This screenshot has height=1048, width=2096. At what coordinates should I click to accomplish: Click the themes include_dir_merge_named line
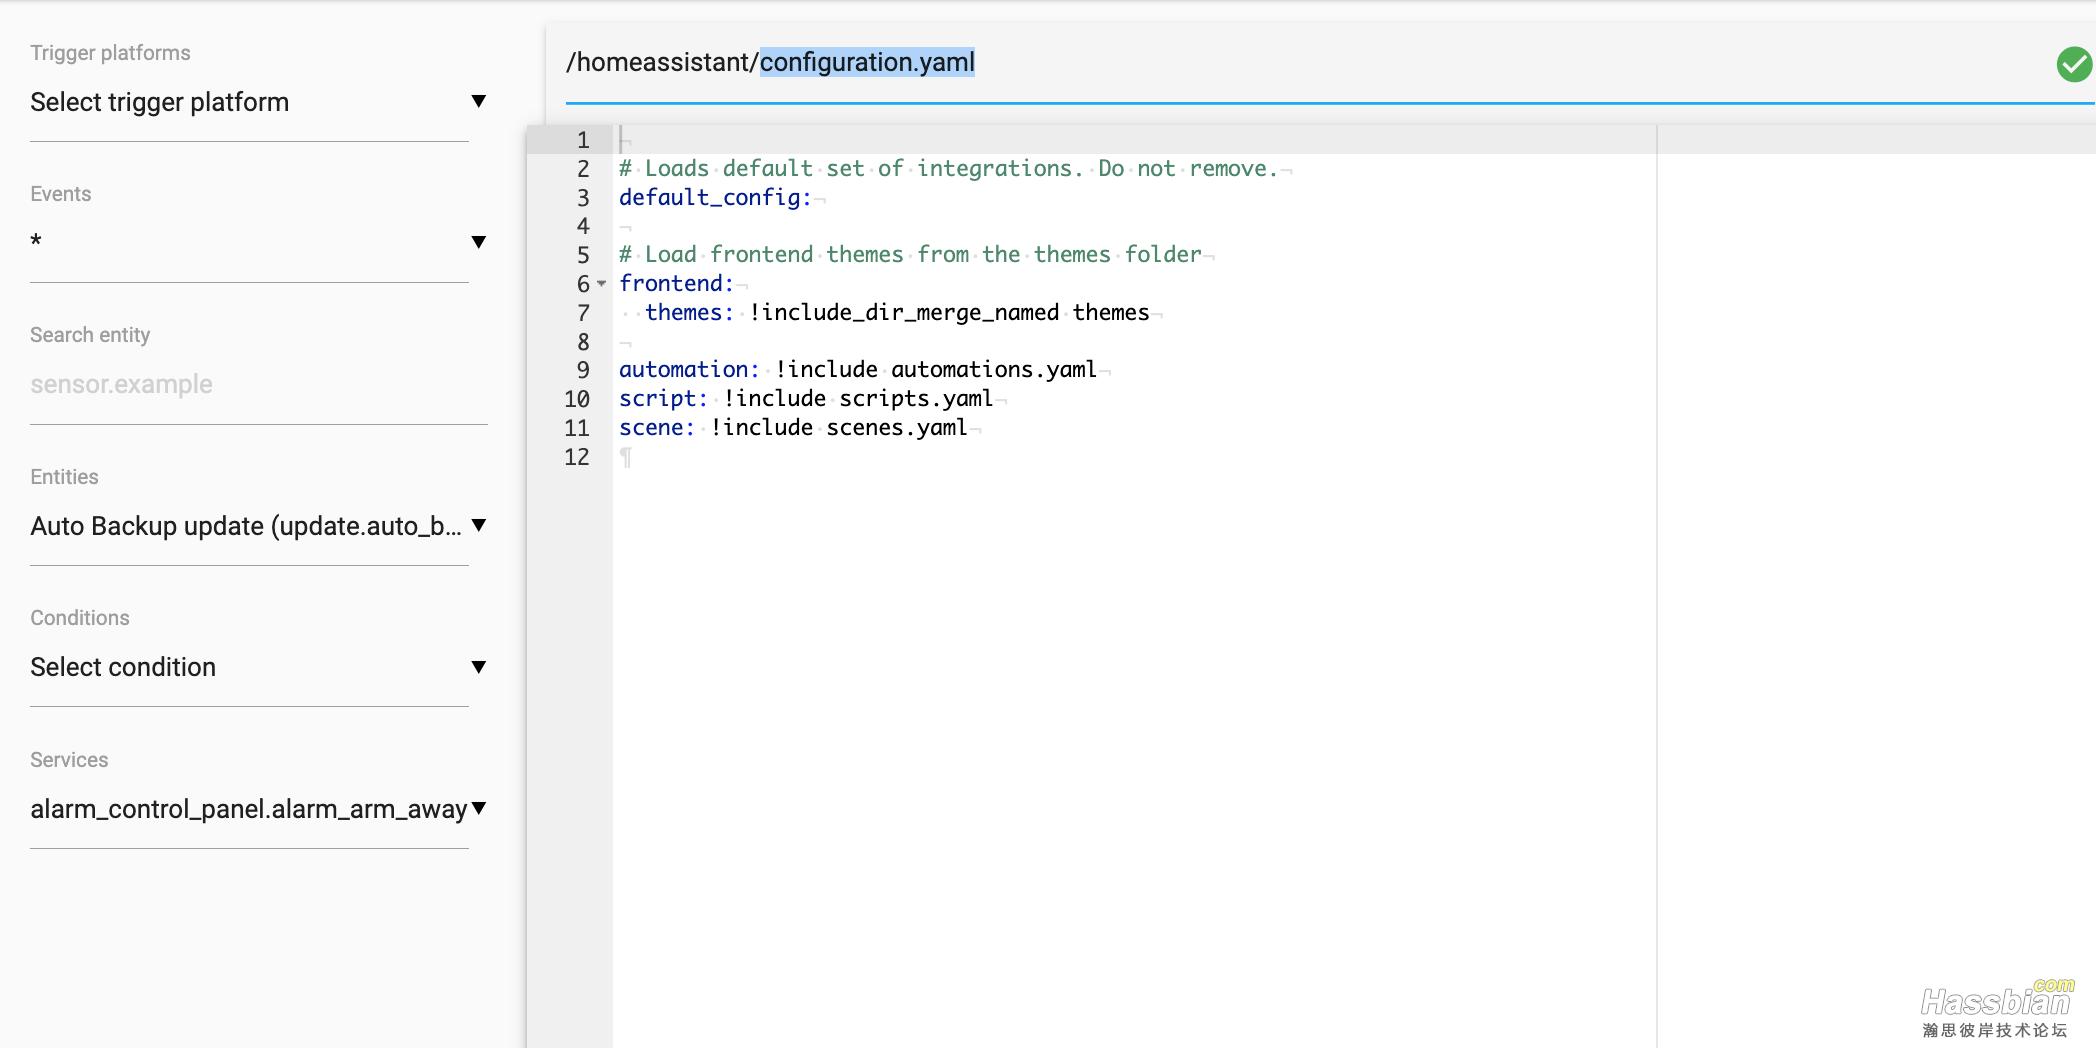pos(897,313)
